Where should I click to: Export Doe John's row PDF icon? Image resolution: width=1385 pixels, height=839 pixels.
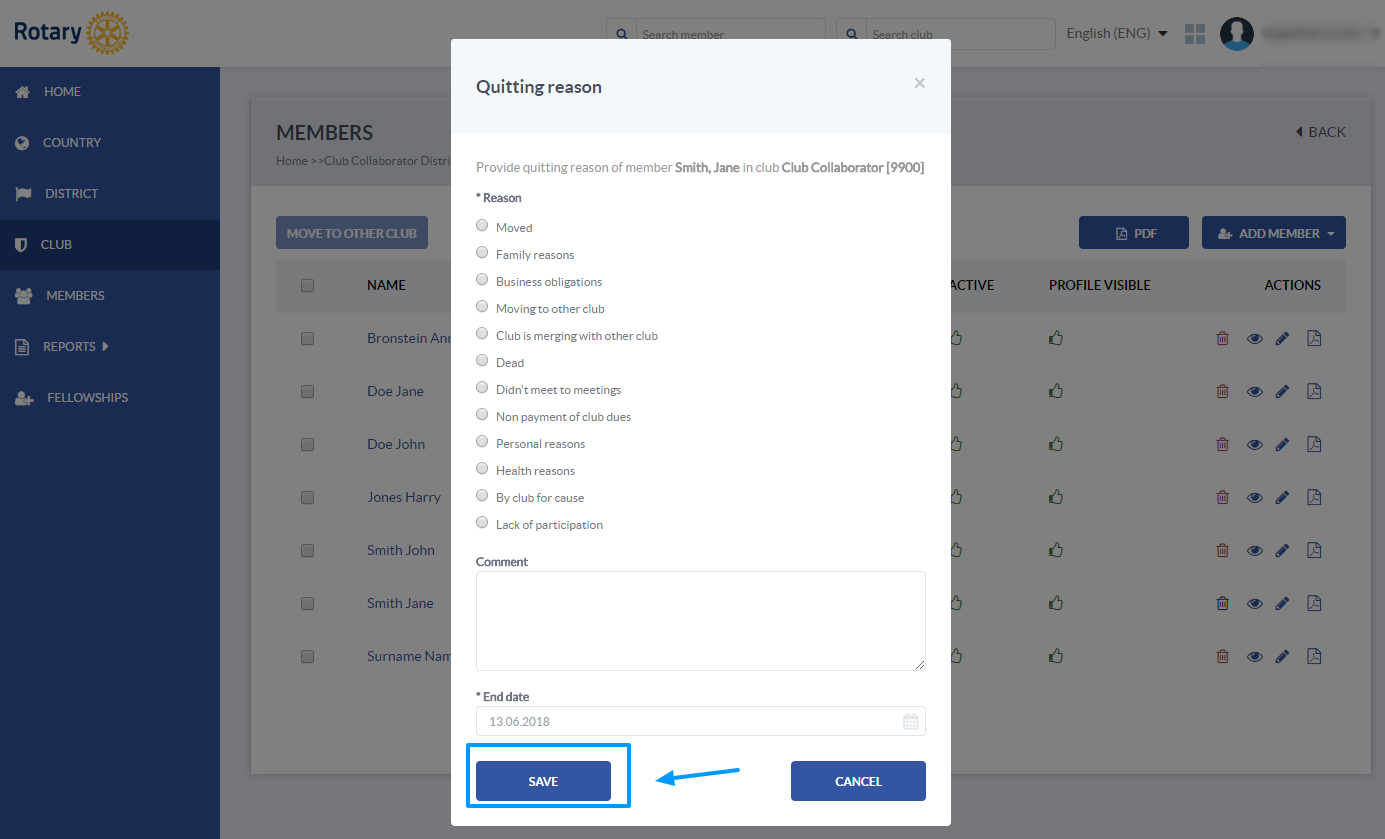tap(1314, 444)
